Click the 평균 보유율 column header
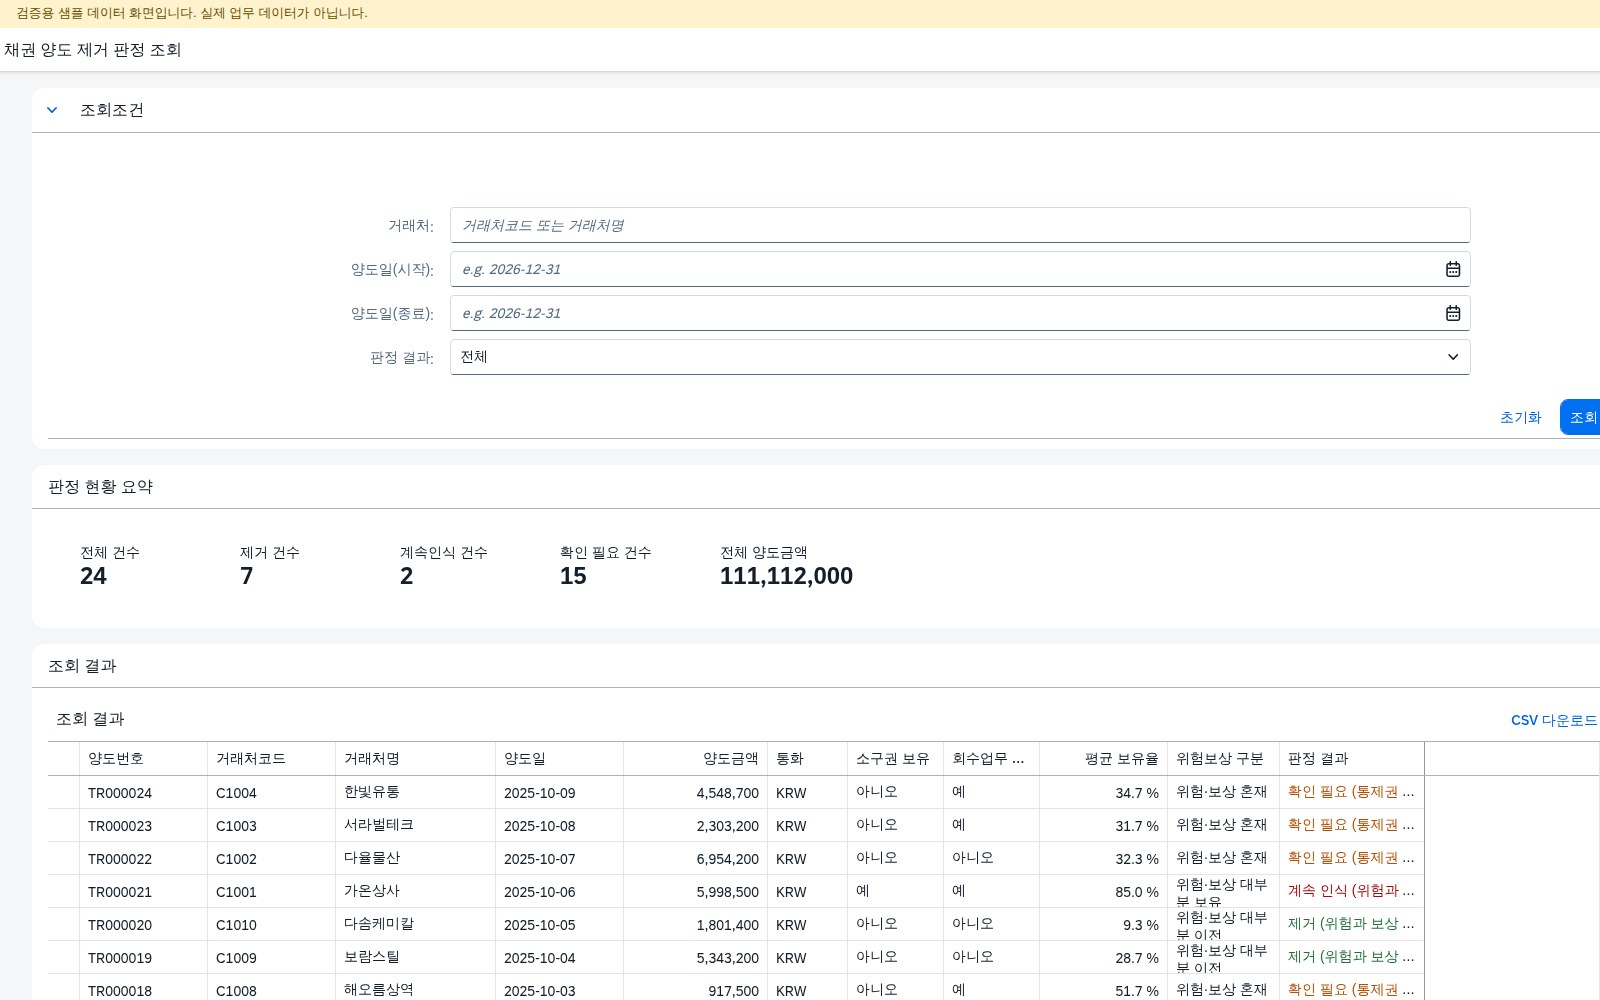Viewport: 1600px width, 1000px height. [1103, 758]
